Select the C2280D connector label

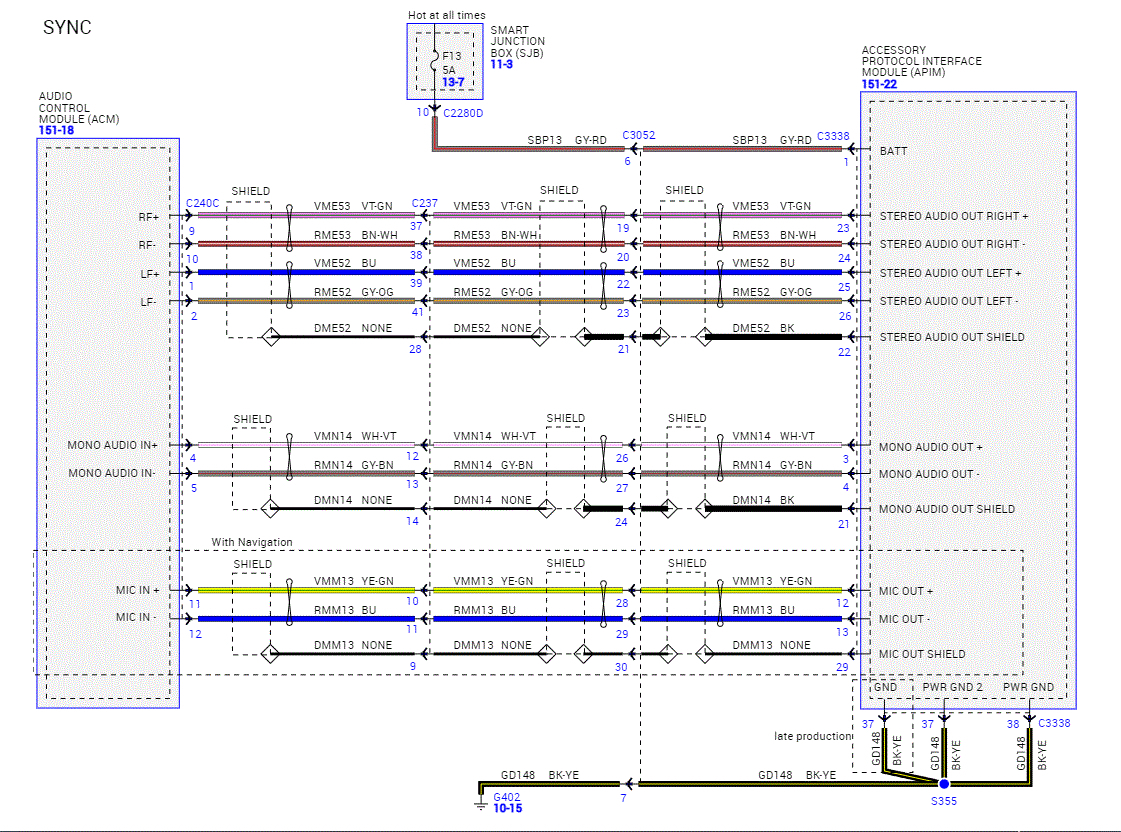point(463,113)
